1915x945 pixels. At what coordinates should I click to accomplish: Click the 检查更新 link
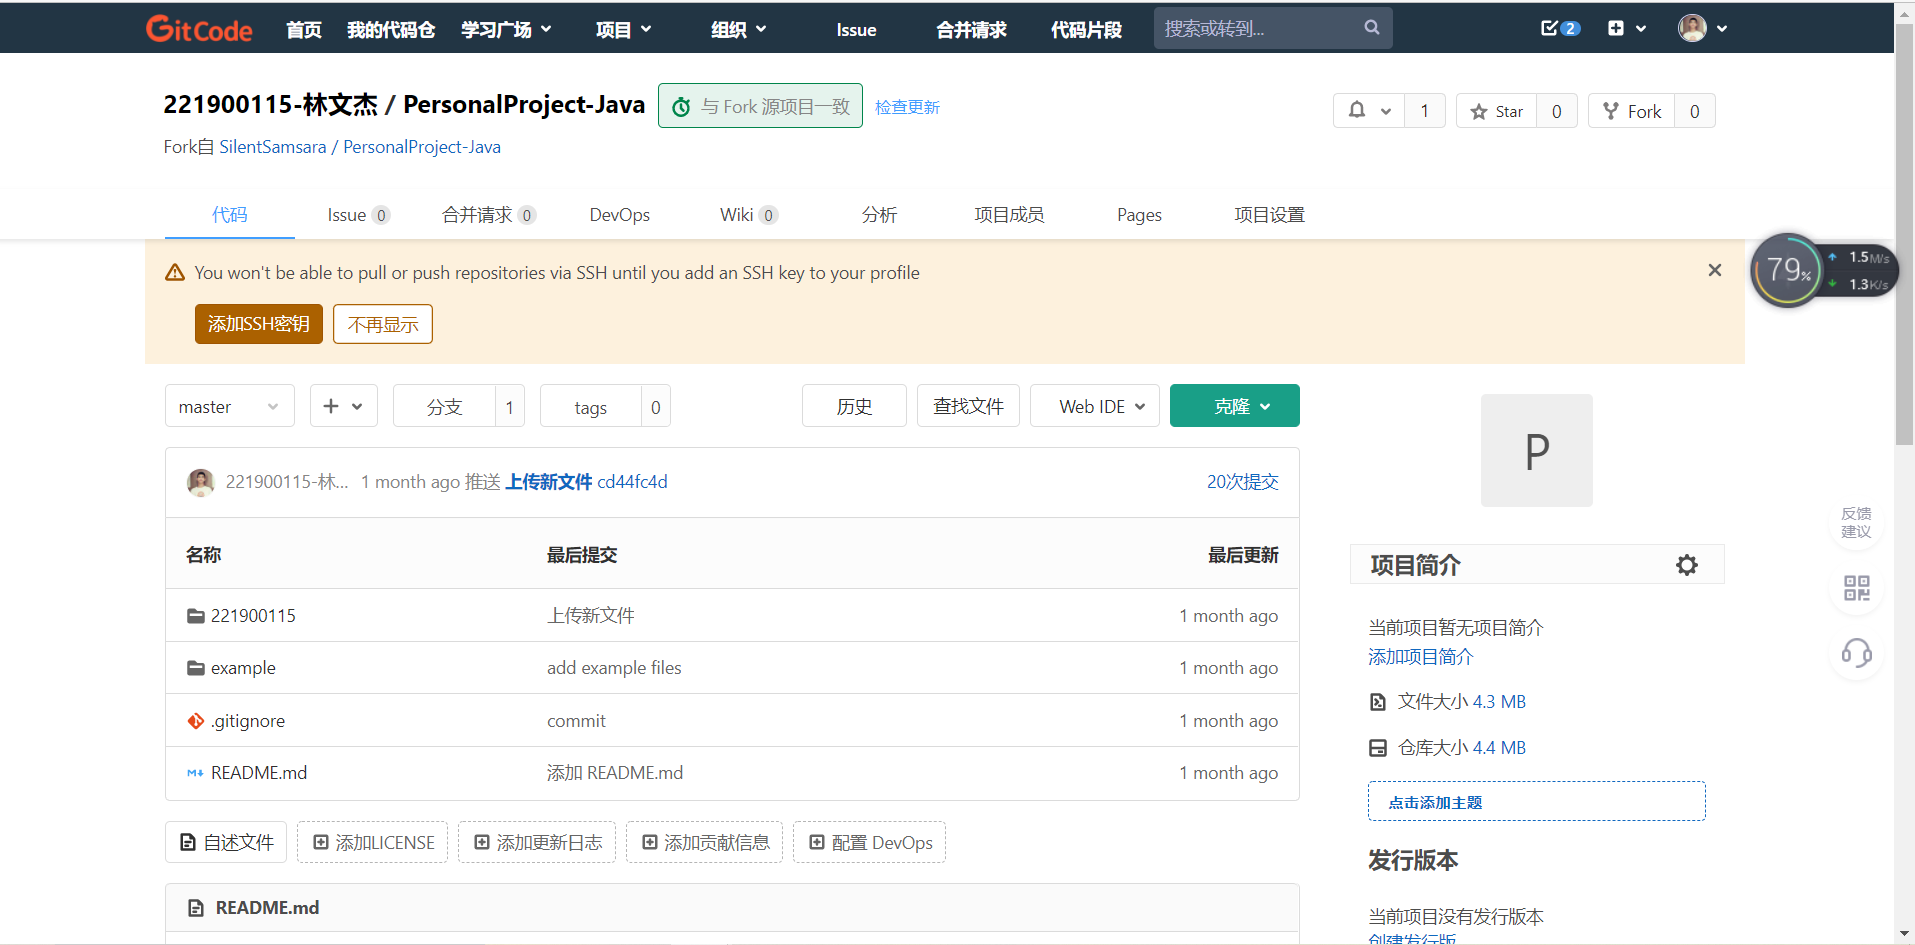click(x=907, y=107)
